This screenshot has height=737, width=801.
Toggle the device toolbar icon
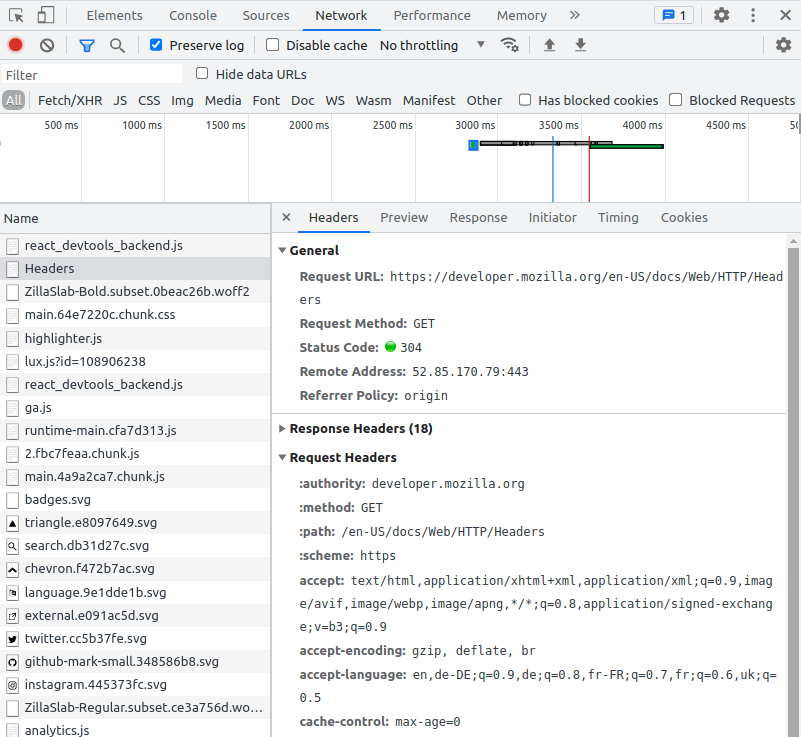pos(46,15)
